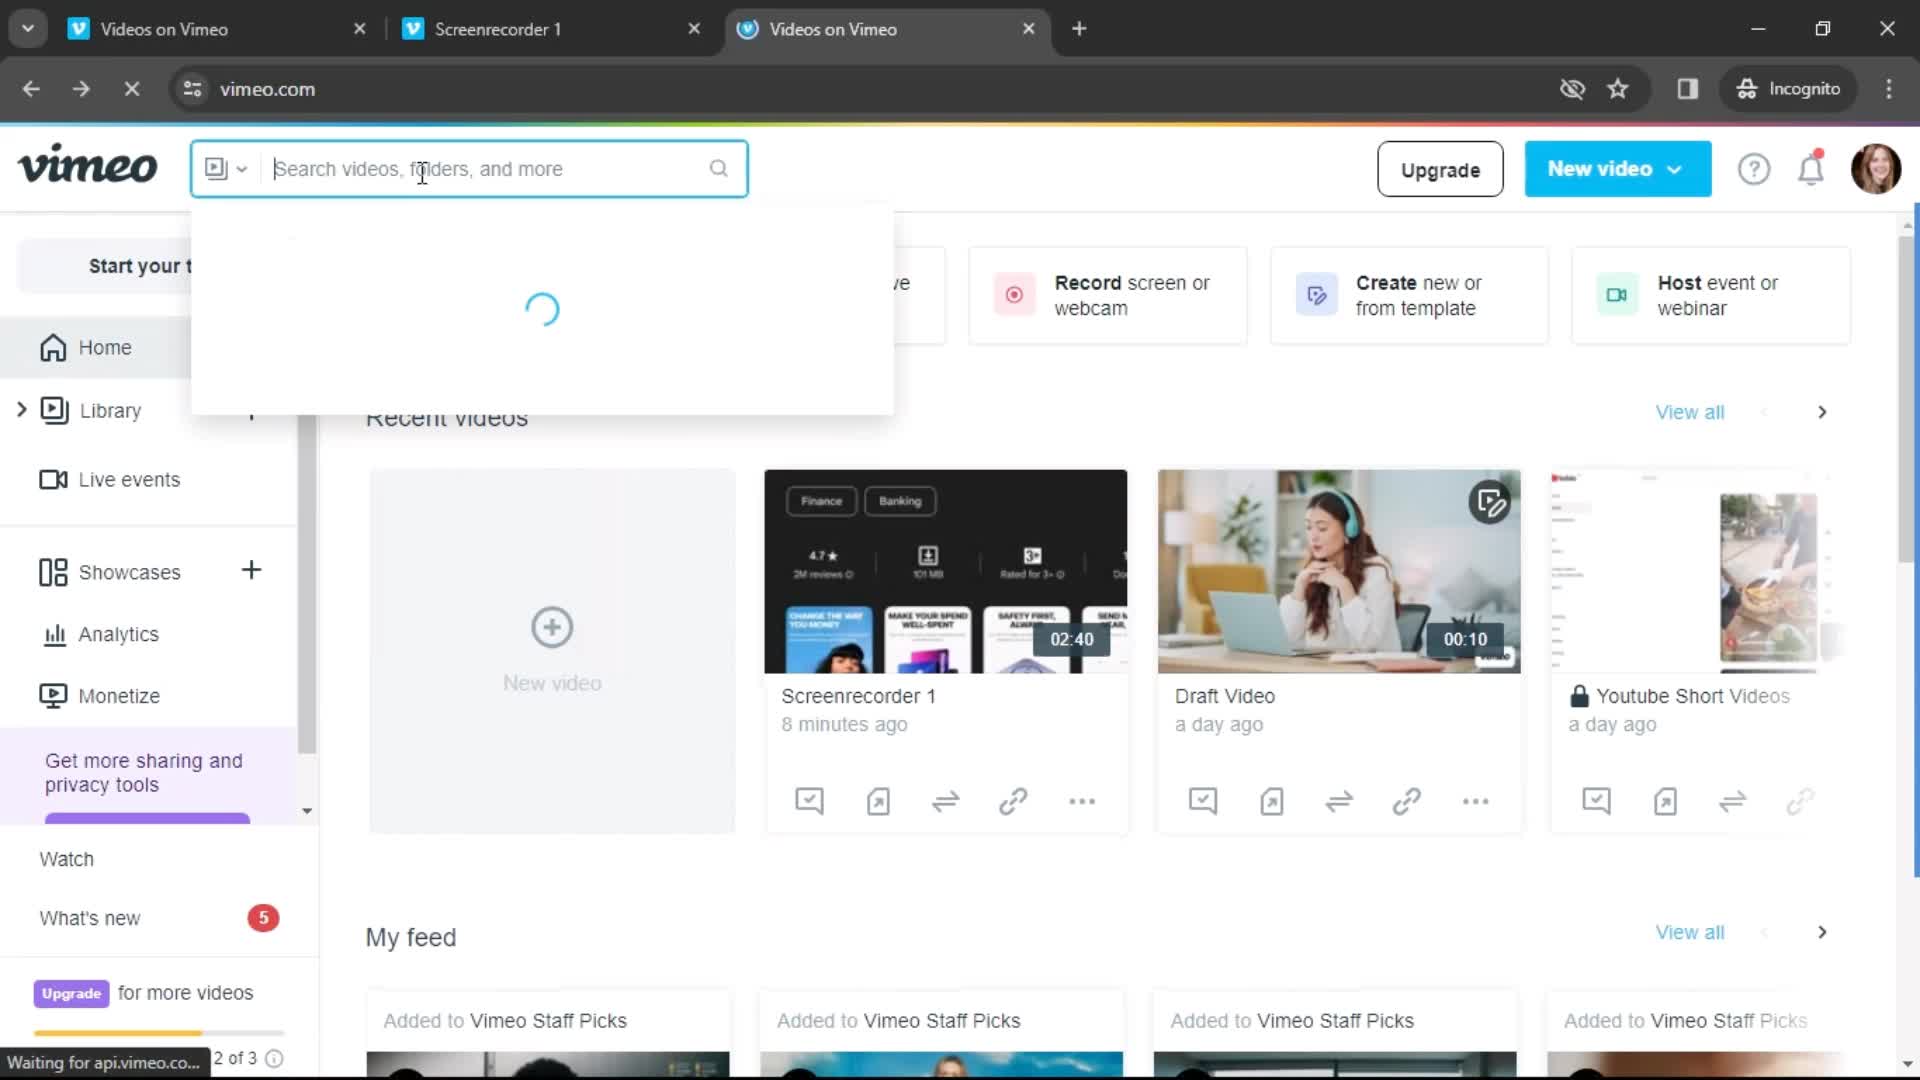Open Showcases in the sidebar
Viewport: 1920px width, 1080px height.
pos(110,572)
